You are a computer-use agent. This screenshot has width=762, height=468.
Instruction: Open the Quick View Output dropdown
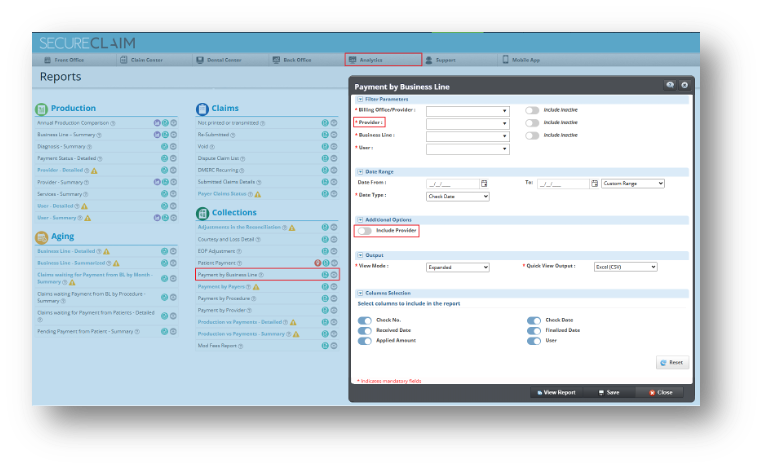626,267
